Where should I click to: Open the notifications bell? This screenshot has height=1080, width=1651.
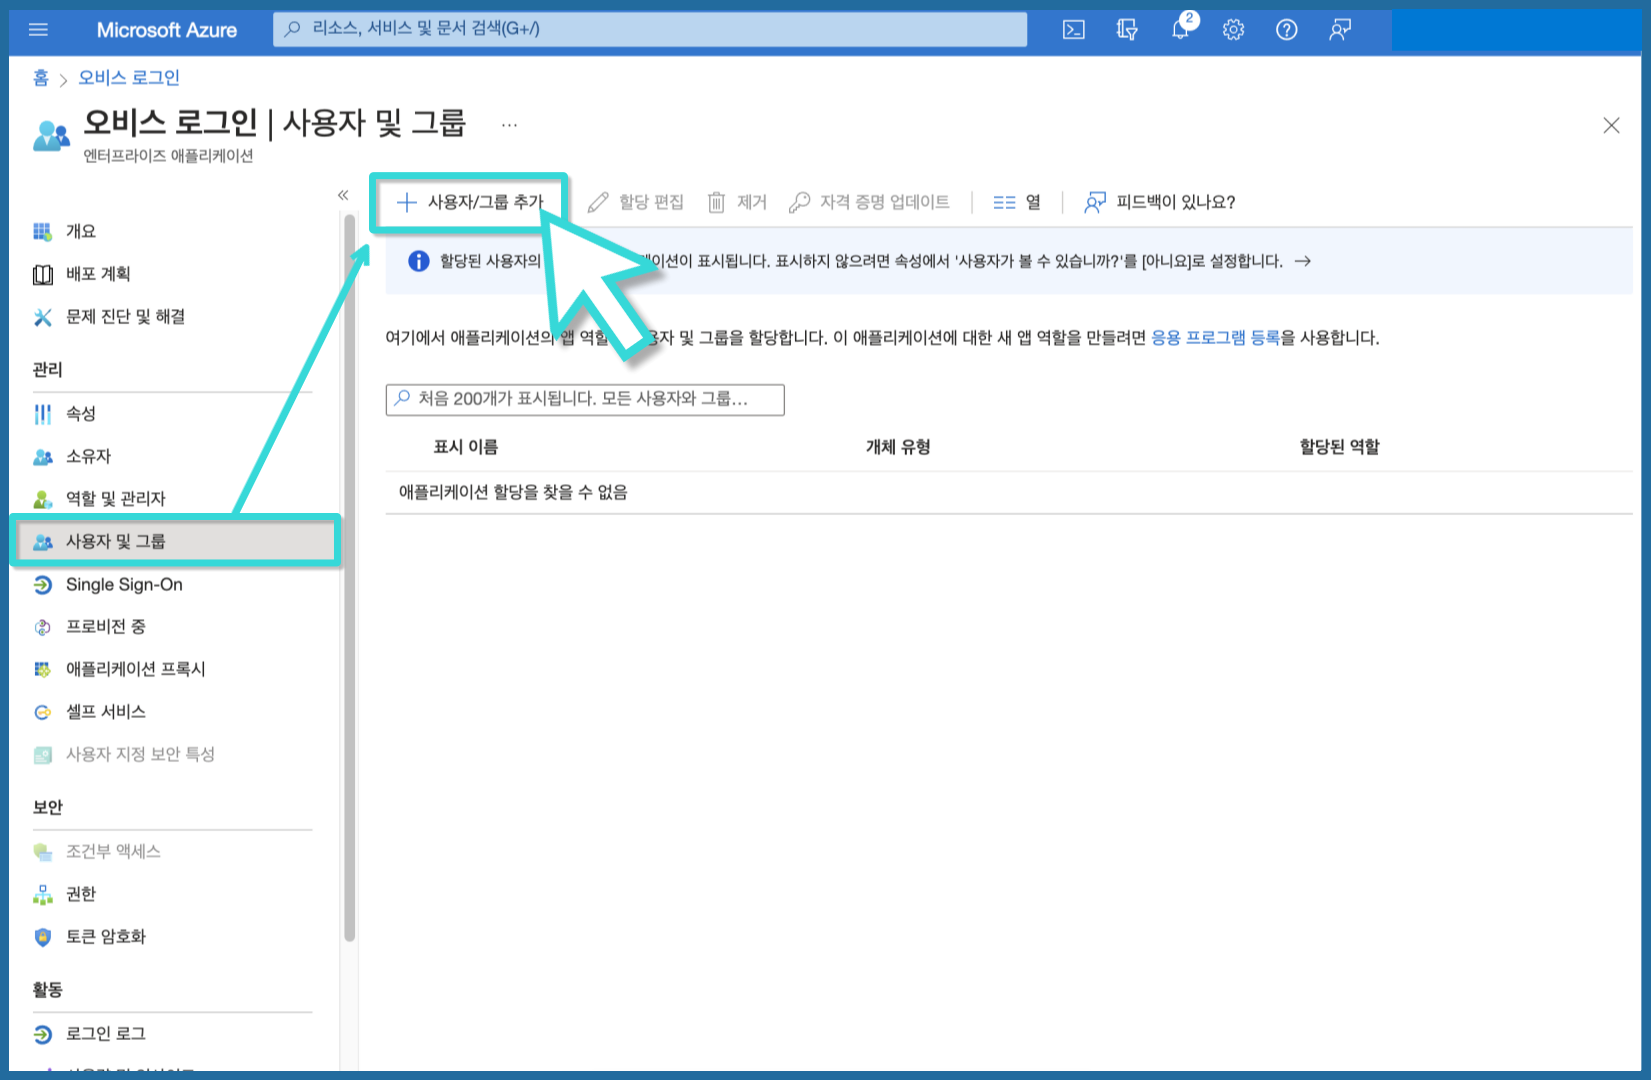[x=1181, y=29]
